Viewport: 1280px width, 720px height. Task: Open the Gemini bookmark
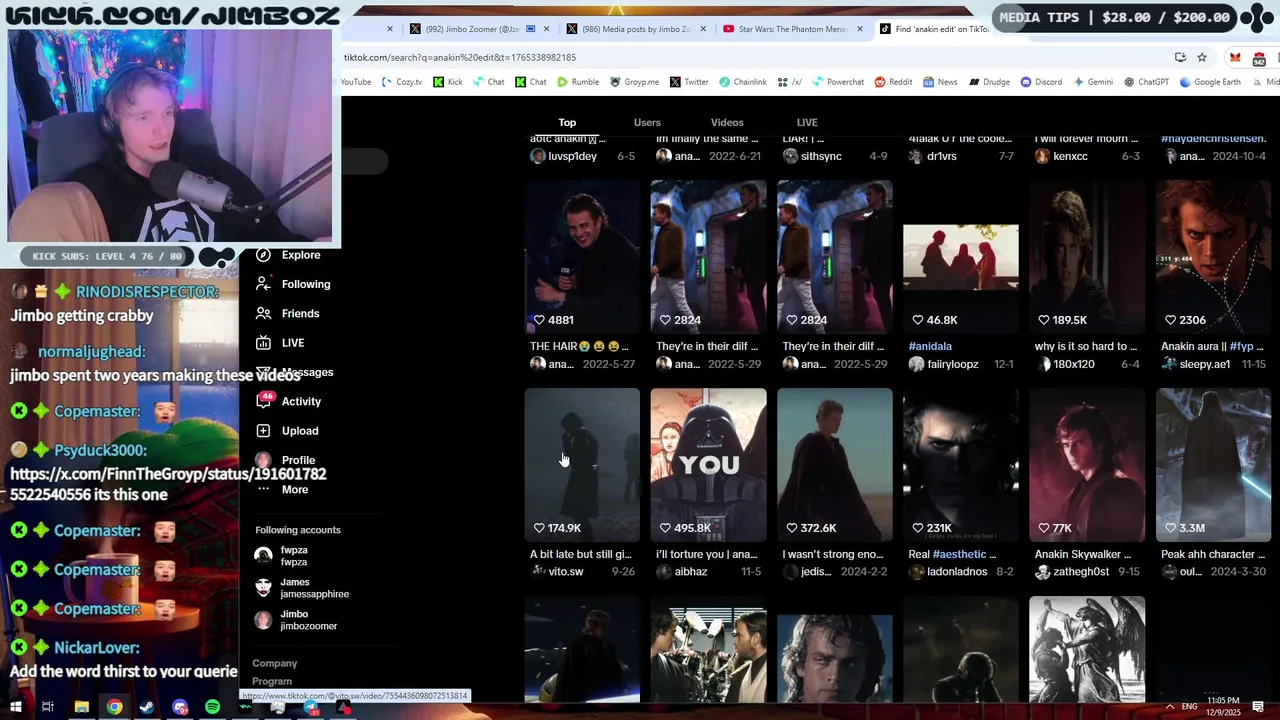pos(1093,82)
